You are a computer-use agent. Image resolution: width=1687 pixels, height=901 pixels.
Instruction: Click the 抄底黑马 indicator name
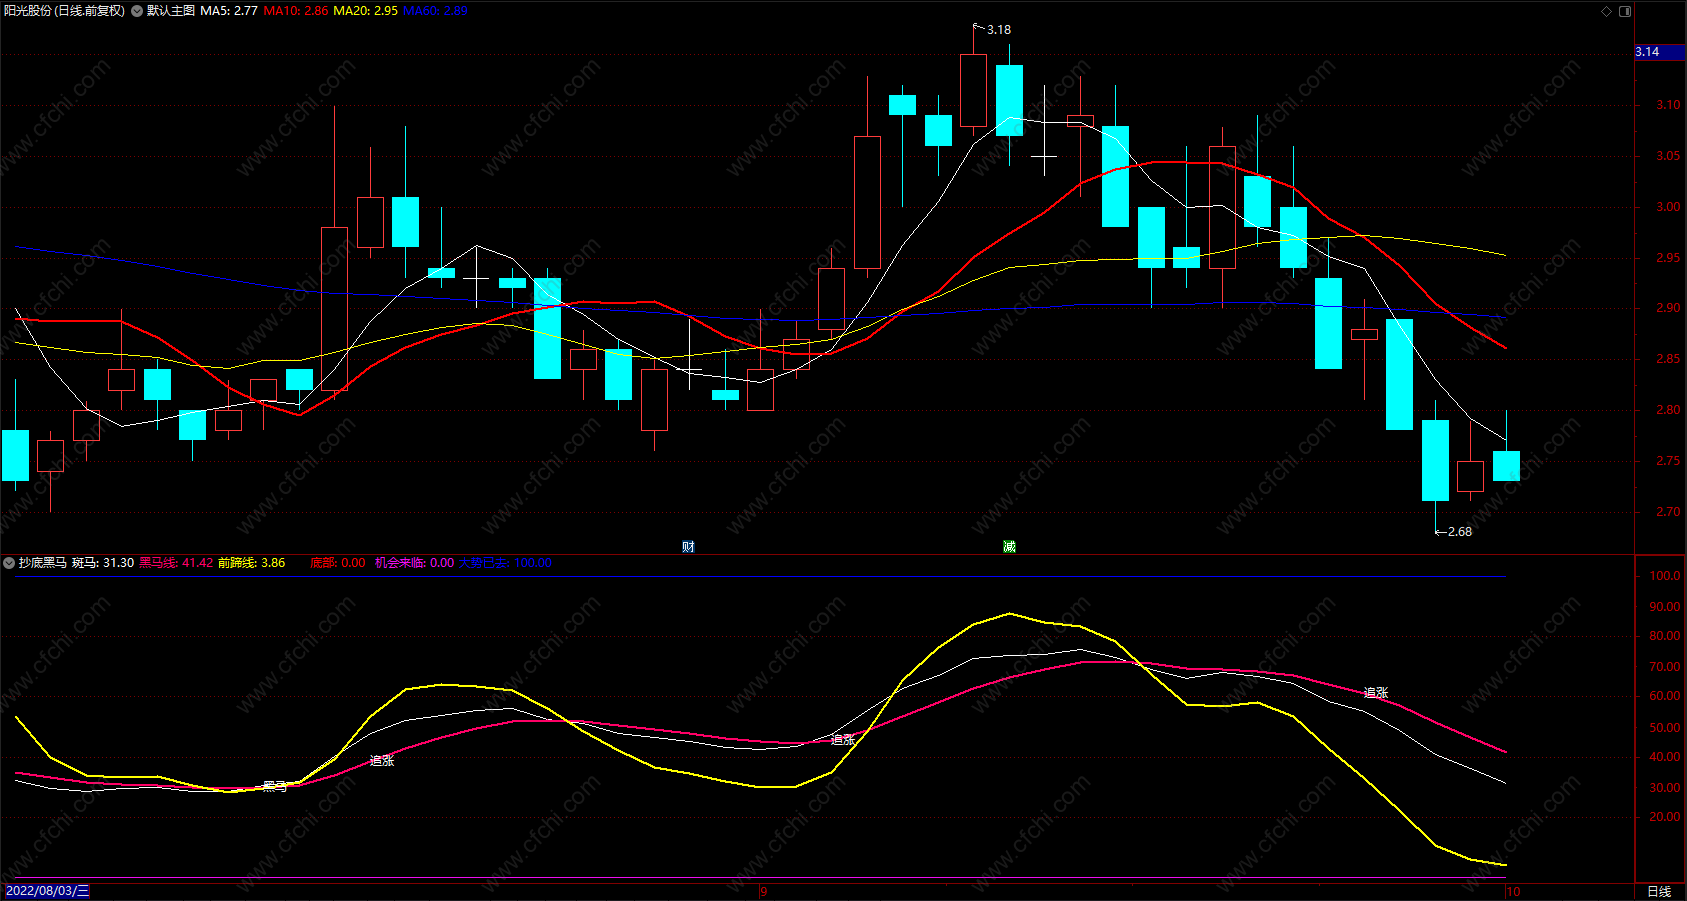point(43,563)
